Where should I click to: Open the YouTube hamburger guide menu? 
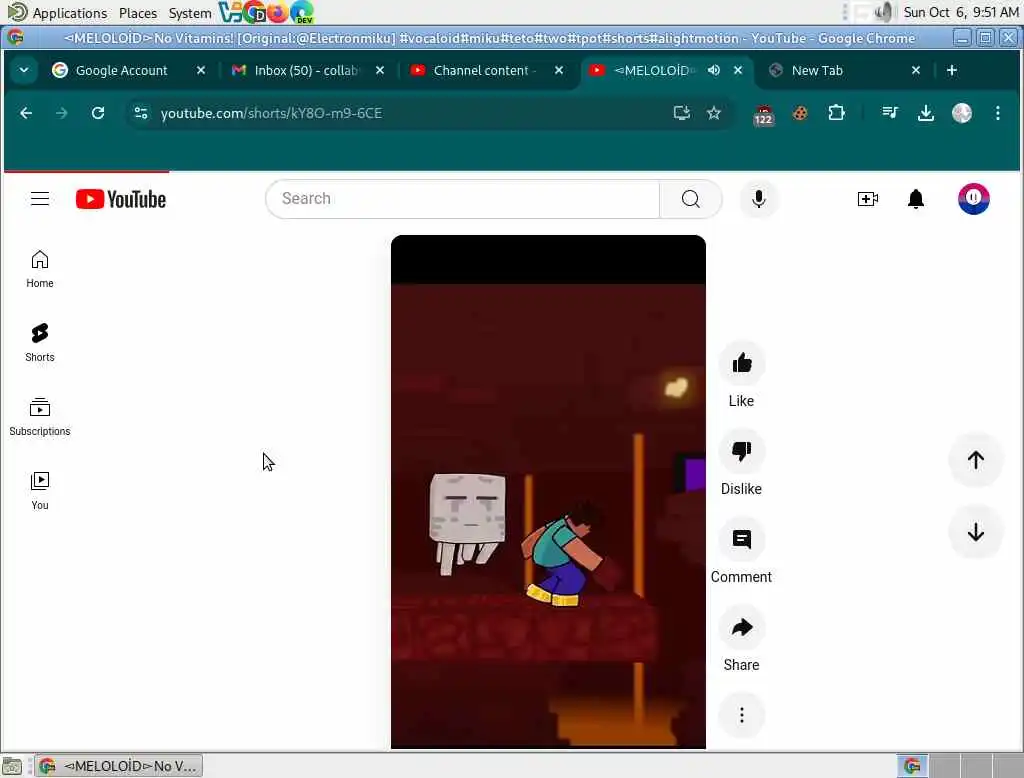pyautogui.click(x=40, y=199)
